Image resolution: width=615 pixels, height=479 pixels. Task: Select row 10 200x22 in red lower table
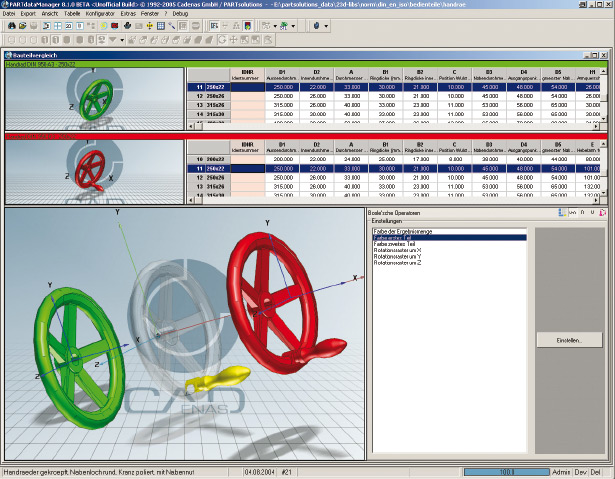393,159
